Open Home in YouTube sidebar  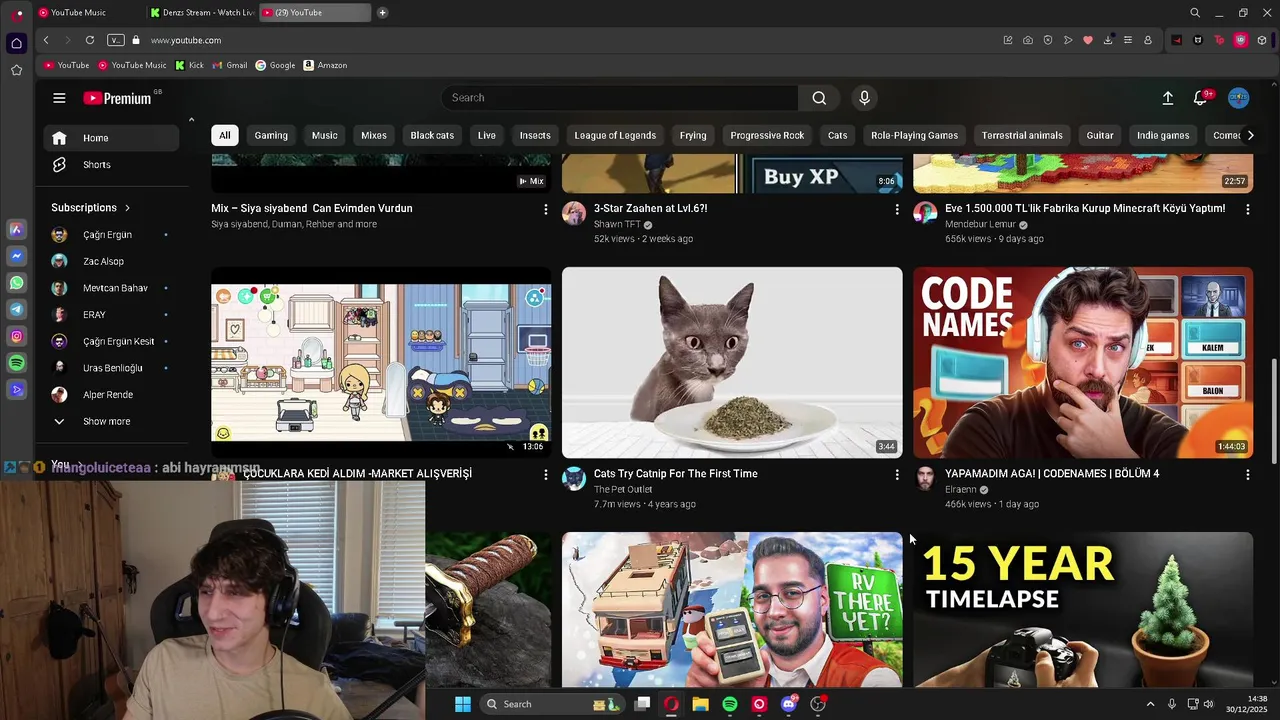coord(111,138)
